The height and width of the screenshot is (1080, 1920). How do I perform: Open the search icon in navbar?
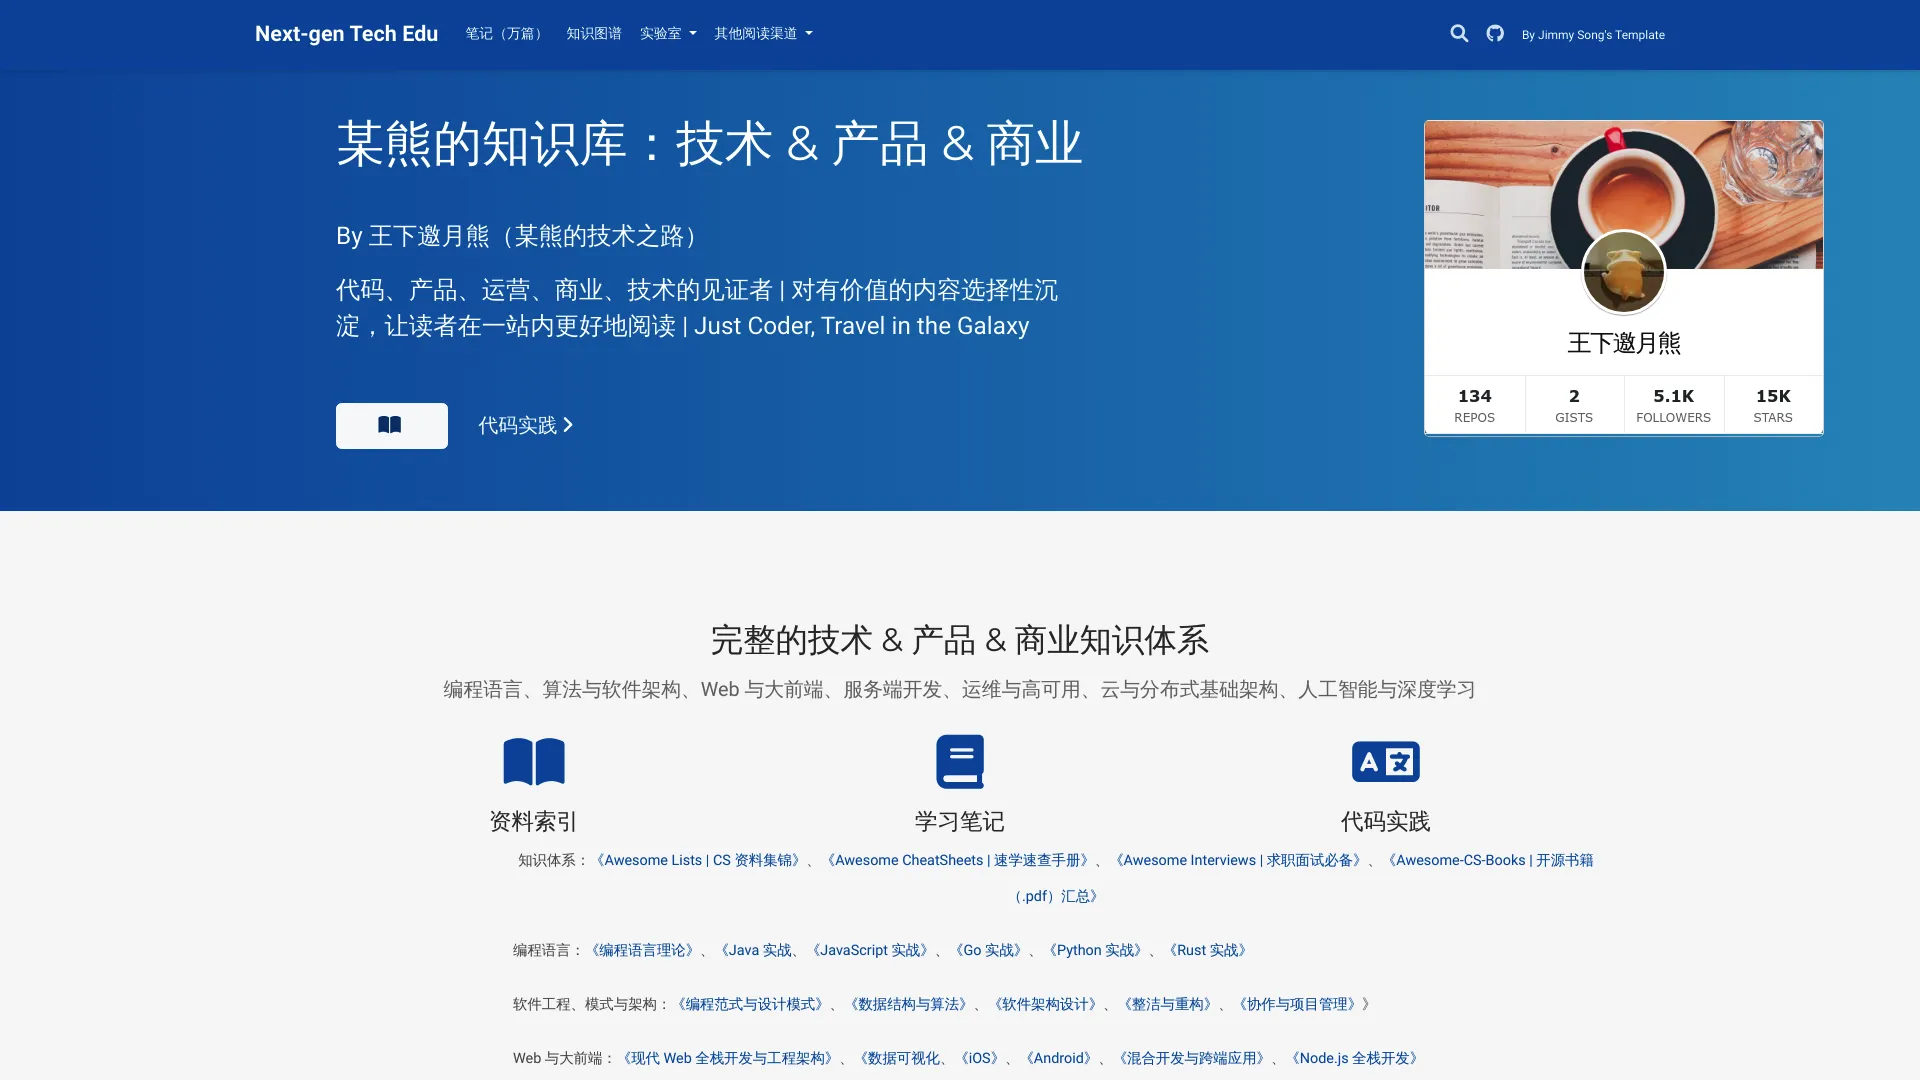coord(1459,34)
